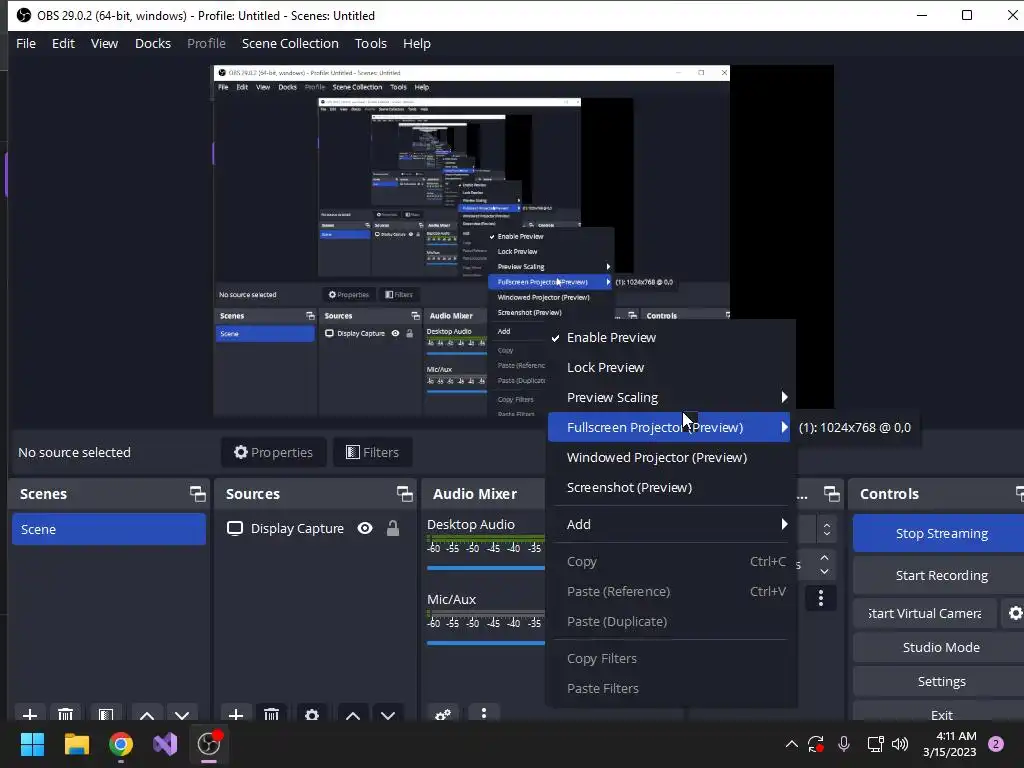
Task: Open the Docks menu
Action: tap(153, 43)
